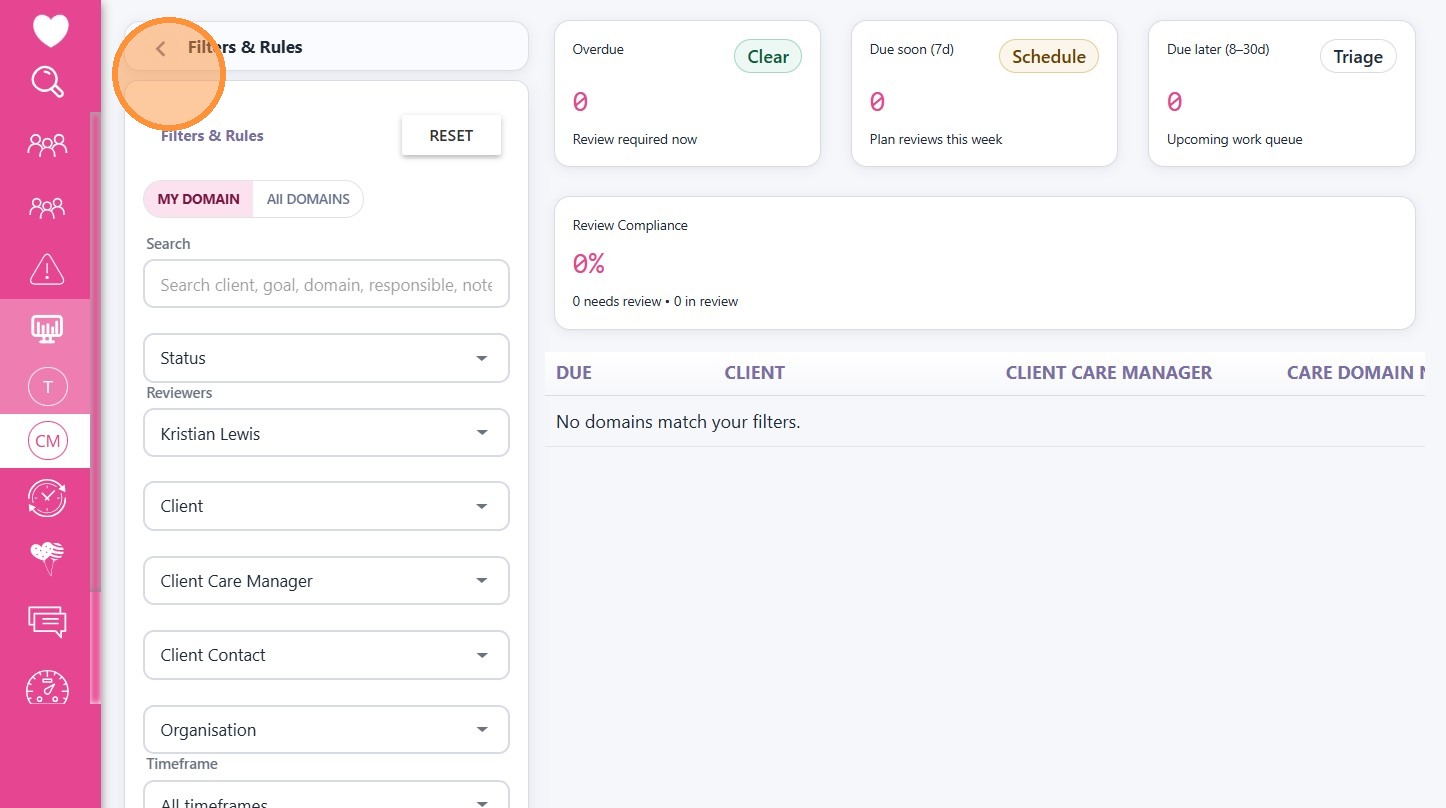Open the chat messages sidebar icon

coord(47,621)
